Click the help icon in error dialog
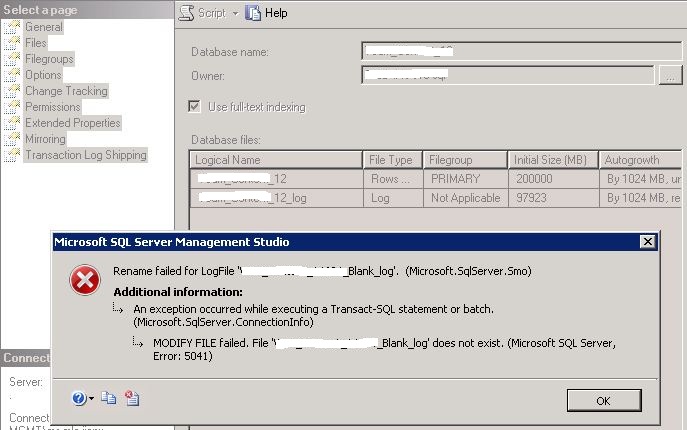The image size is (687, 430). tap(79, 398)
